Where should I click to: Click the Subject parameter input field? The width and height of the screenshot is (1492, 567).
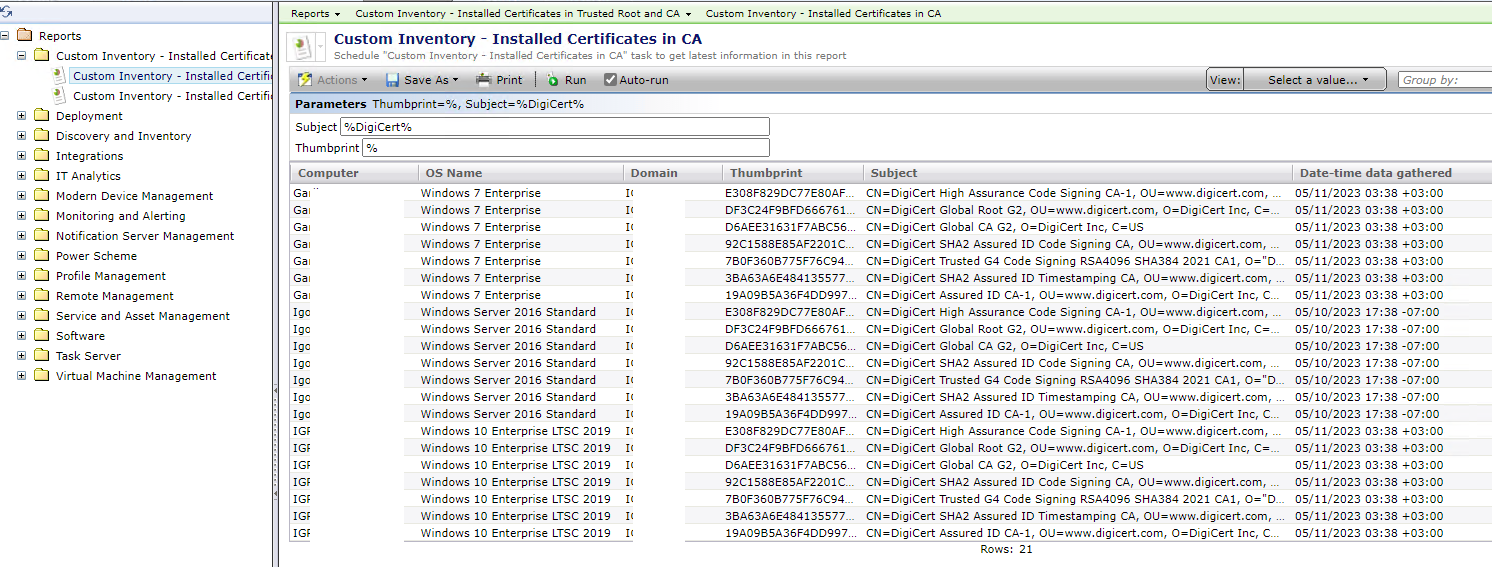555,127
